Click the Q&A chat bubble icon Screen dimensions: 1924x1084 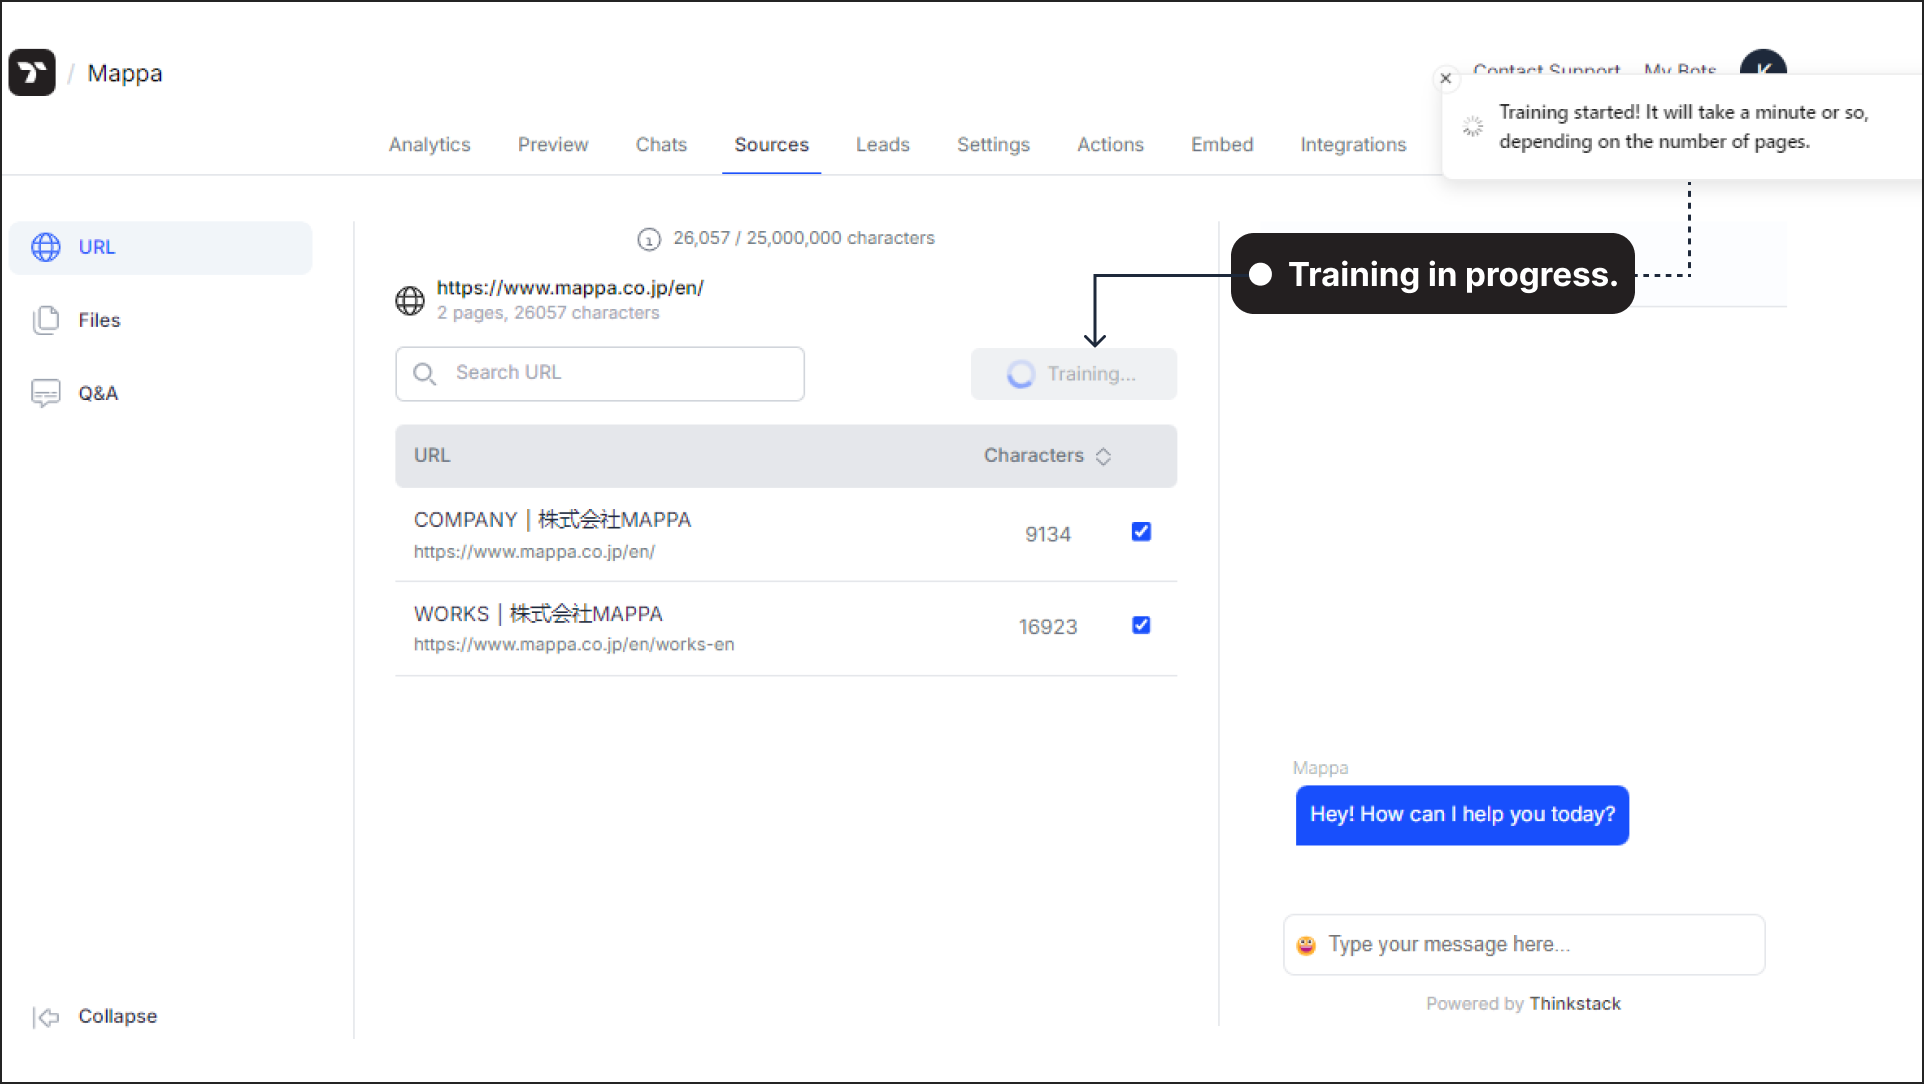46,393
